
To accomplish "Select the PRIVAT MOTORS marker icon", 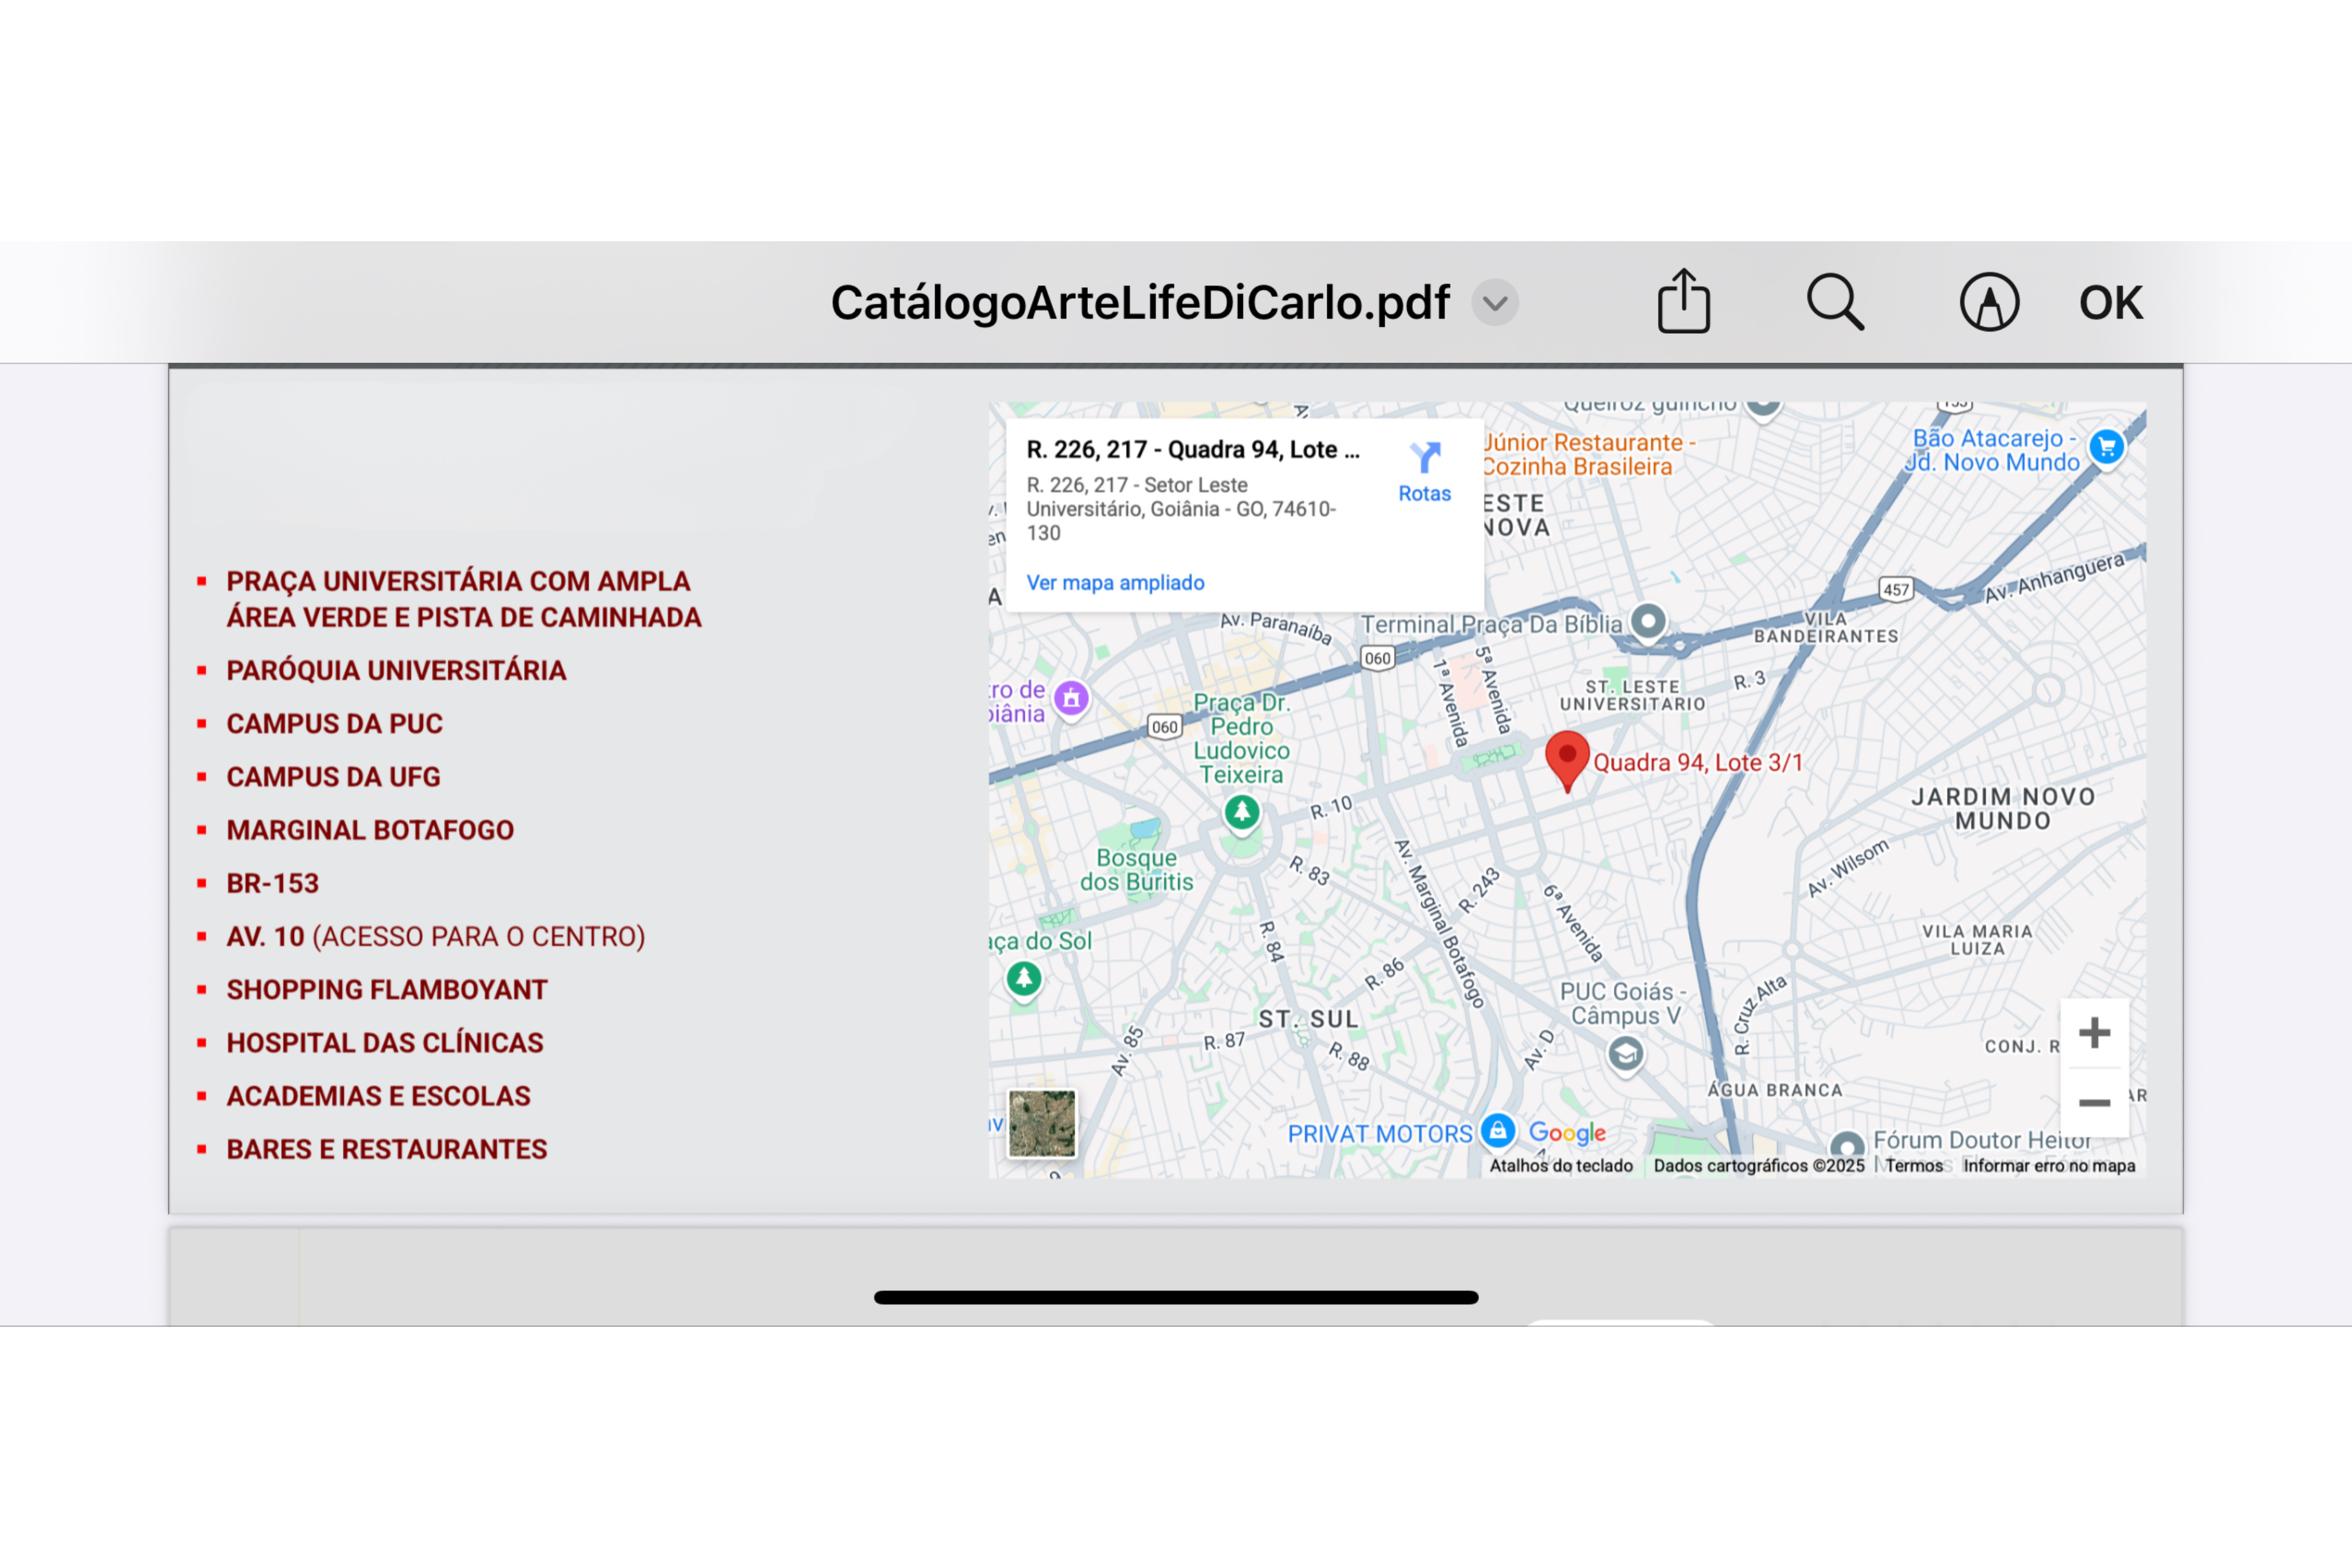I will point(1497,1131).
